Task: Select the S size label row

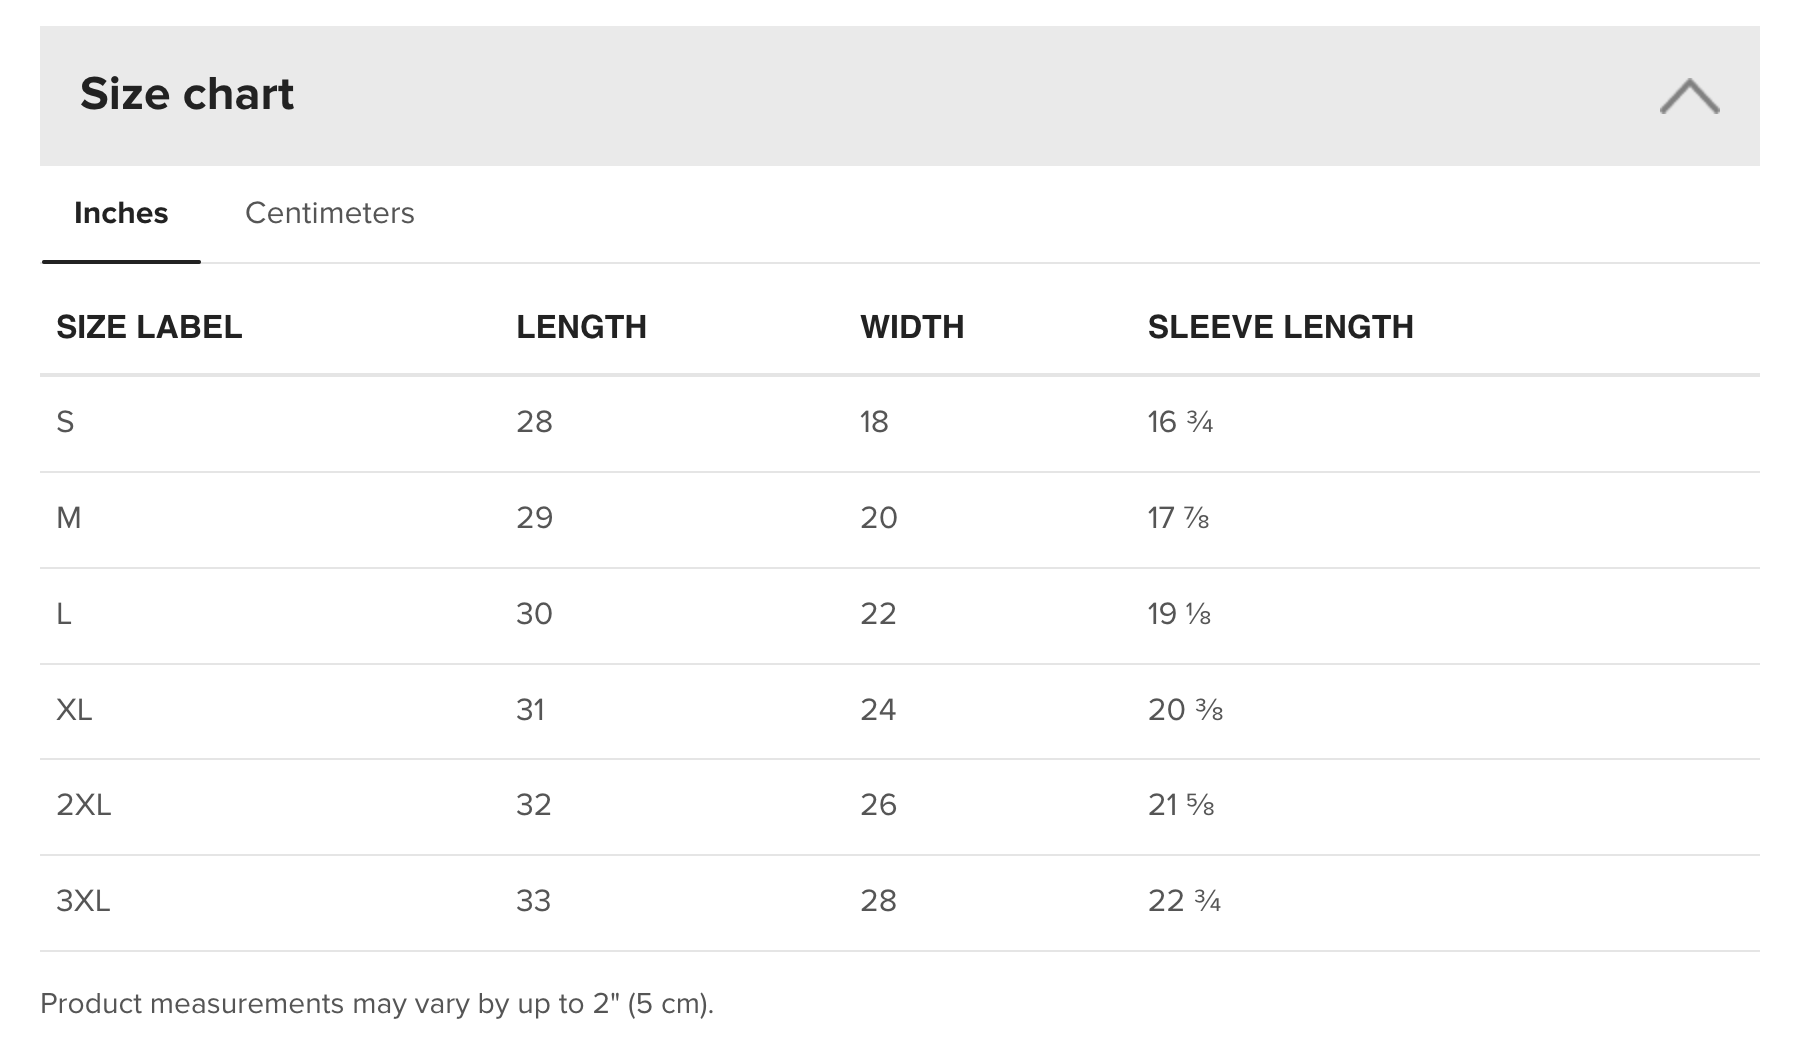Action: pyautogui.click(x=66, y=422)
